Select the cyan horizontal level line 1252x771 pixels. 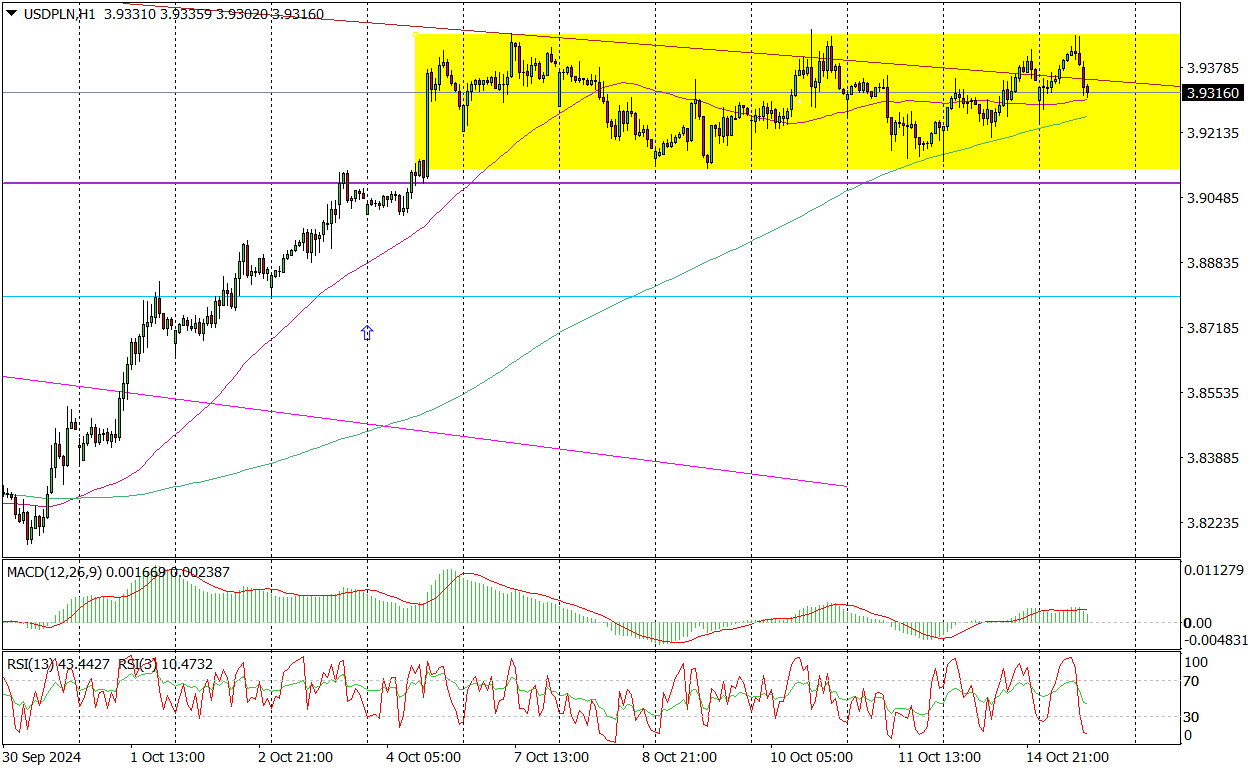pyautogui.click(x=590, y=296)
